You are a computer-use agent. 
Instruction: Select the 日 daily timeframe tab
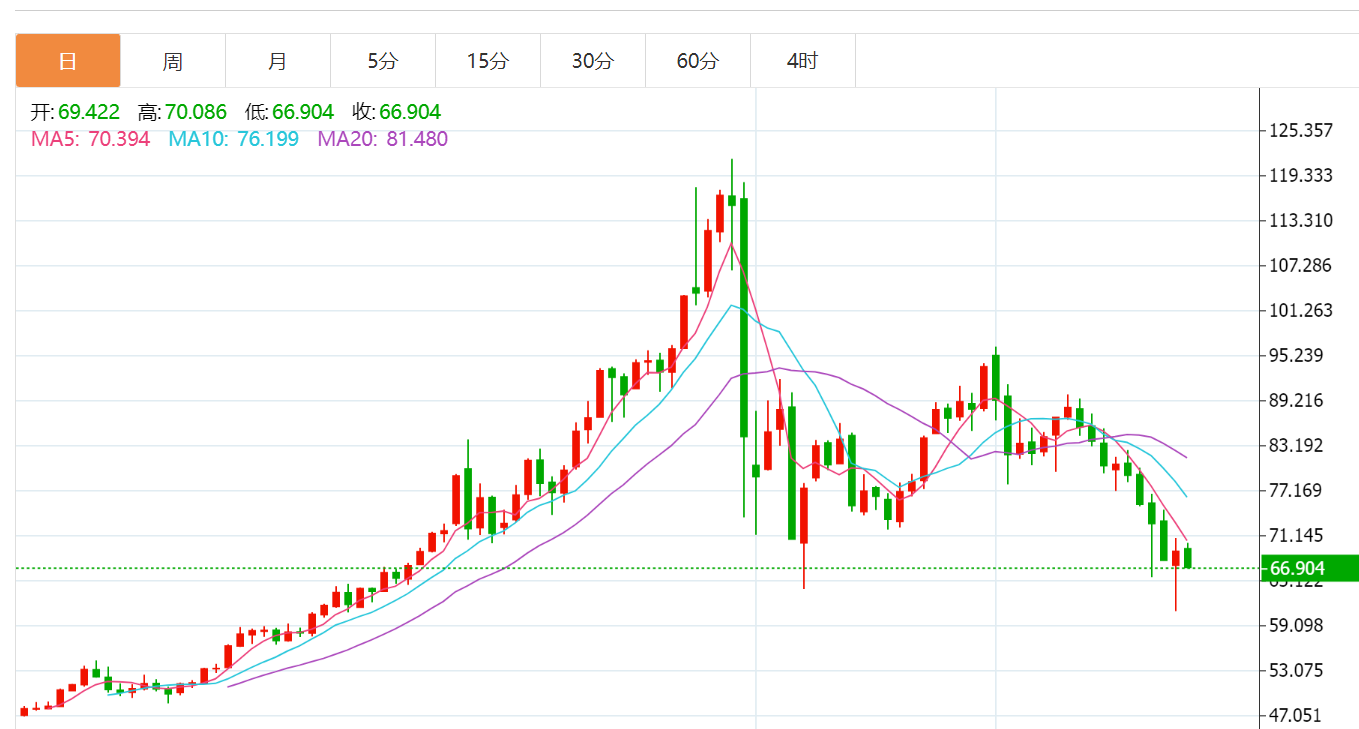(67, 61)
